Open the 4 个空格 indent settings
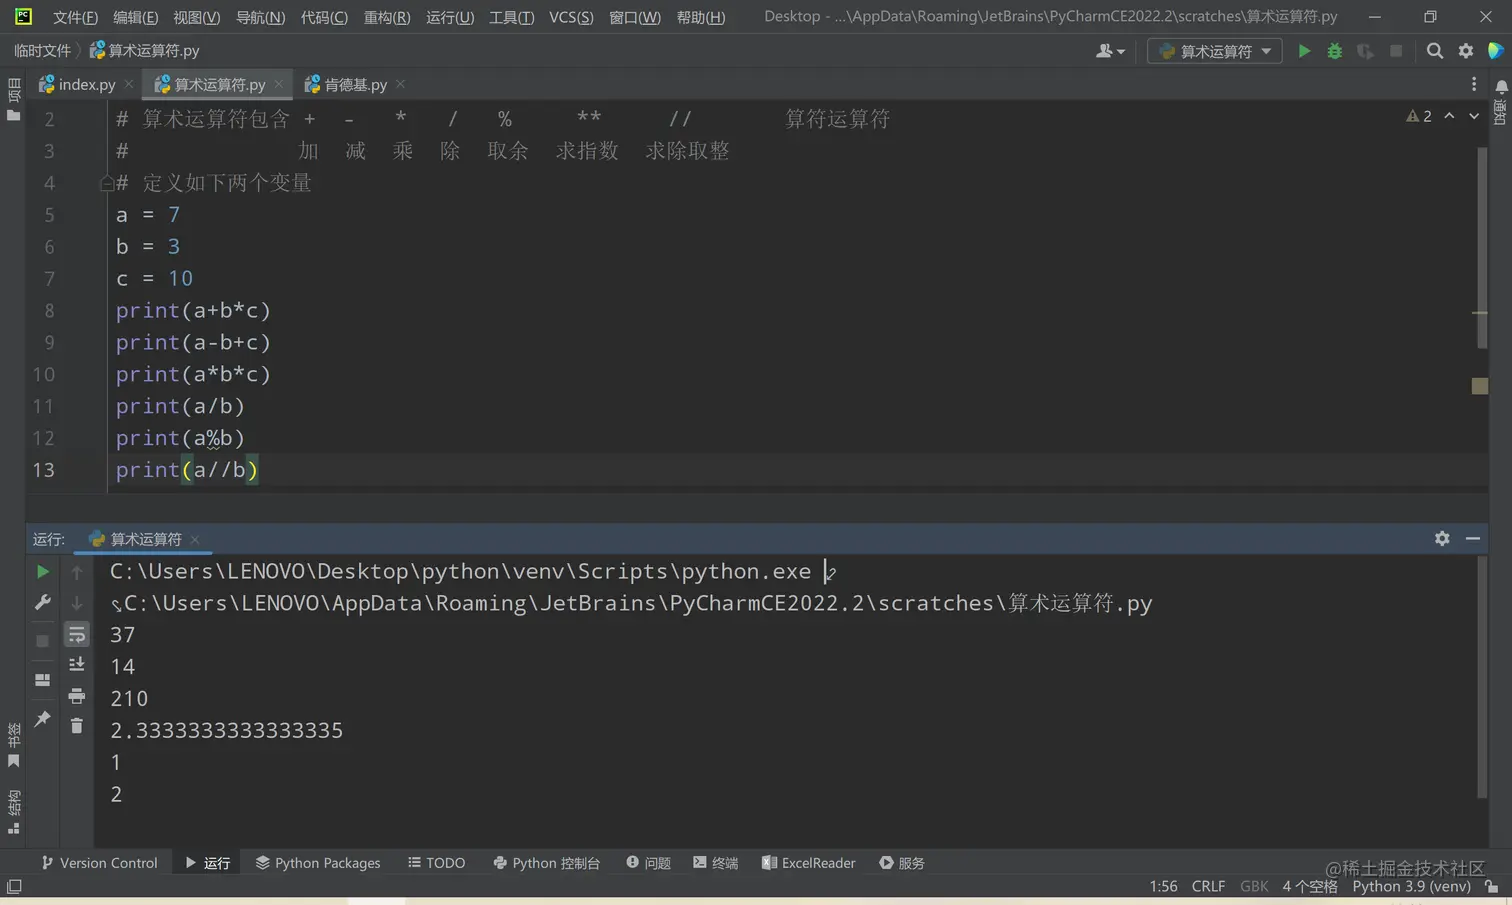Image resolution: width=1512 pixels, height=905 pixels. 1310,887
